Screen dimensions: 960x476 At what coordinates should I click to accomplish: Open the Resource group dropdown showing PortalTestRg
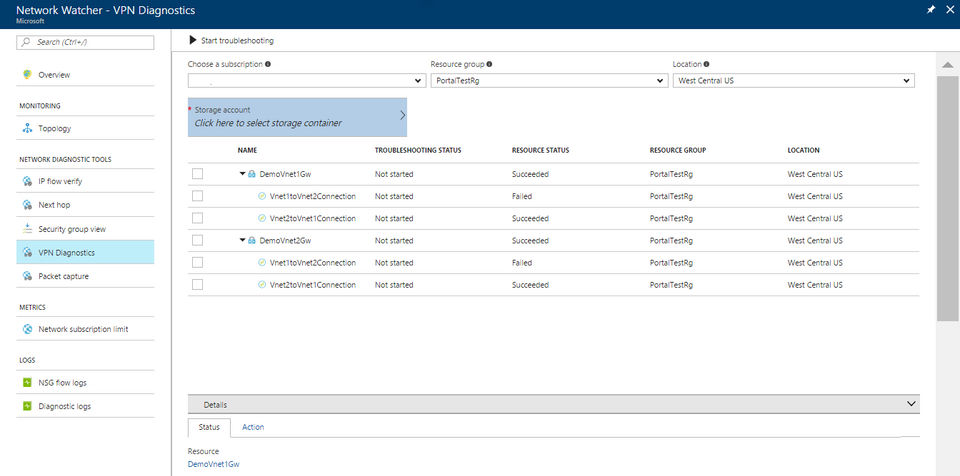549,81
